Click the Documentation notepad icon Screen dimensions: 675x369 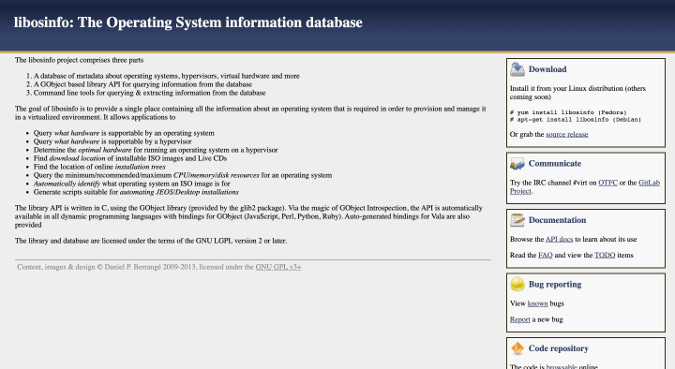[x=517, y=220]
